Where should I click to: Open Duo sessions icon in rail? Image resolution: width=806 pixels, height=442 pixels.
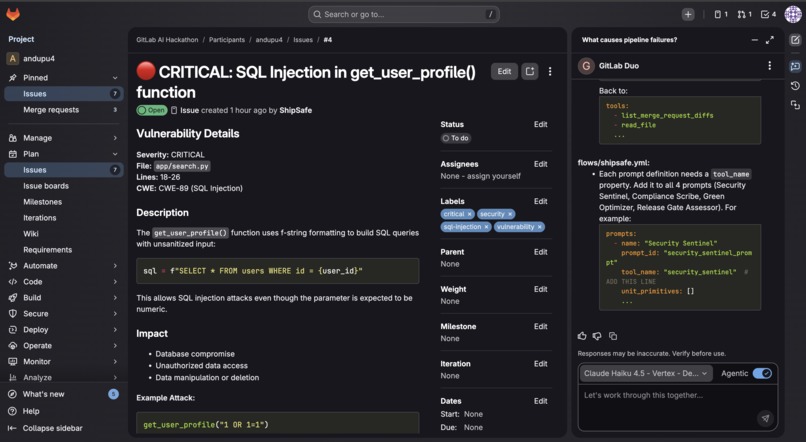pyautogui.click(x=795, y=105)
